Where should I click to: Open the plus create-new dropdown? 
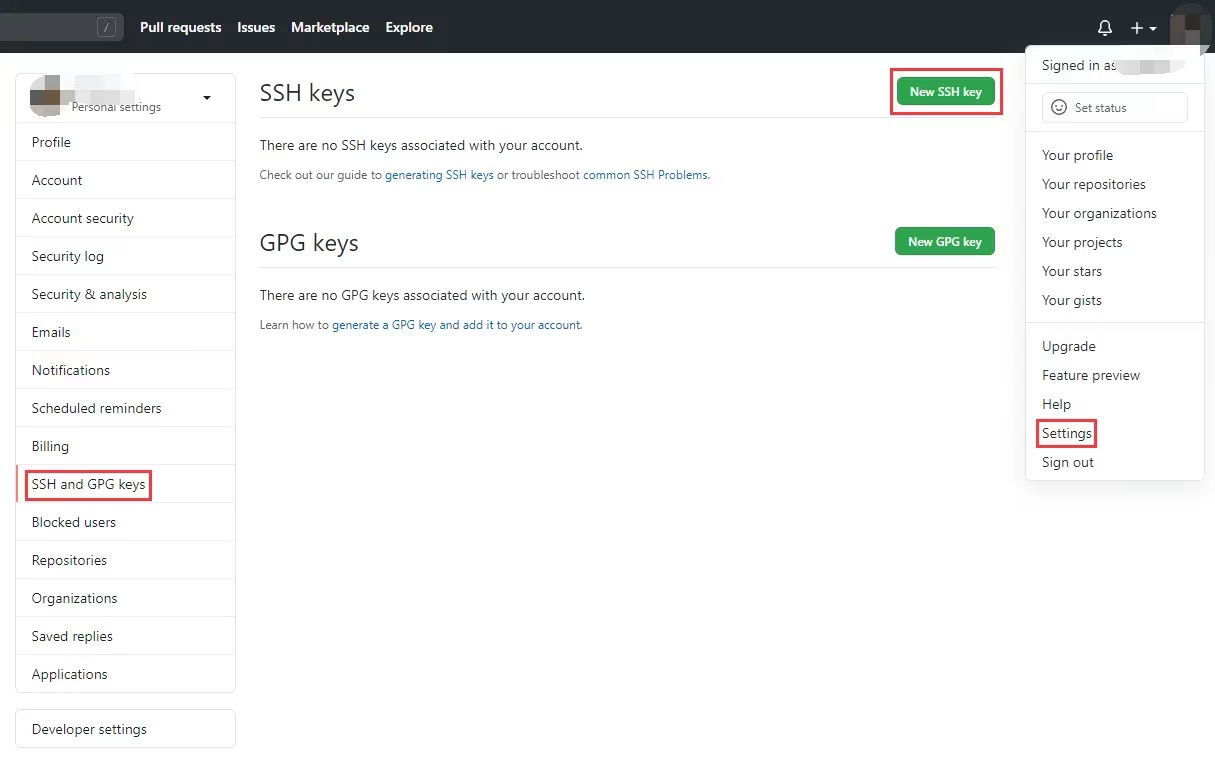point(1142,28)
